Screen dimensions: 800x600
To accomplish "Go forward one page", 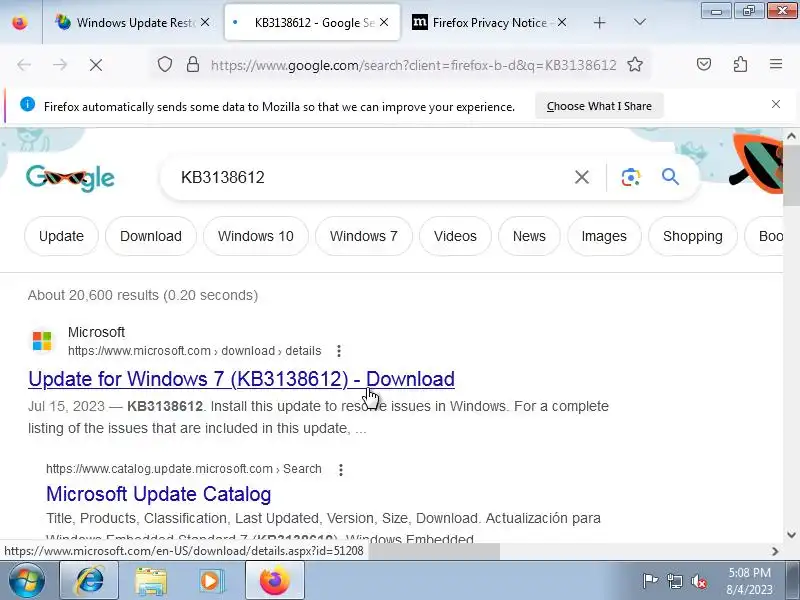I will [60, 65].
